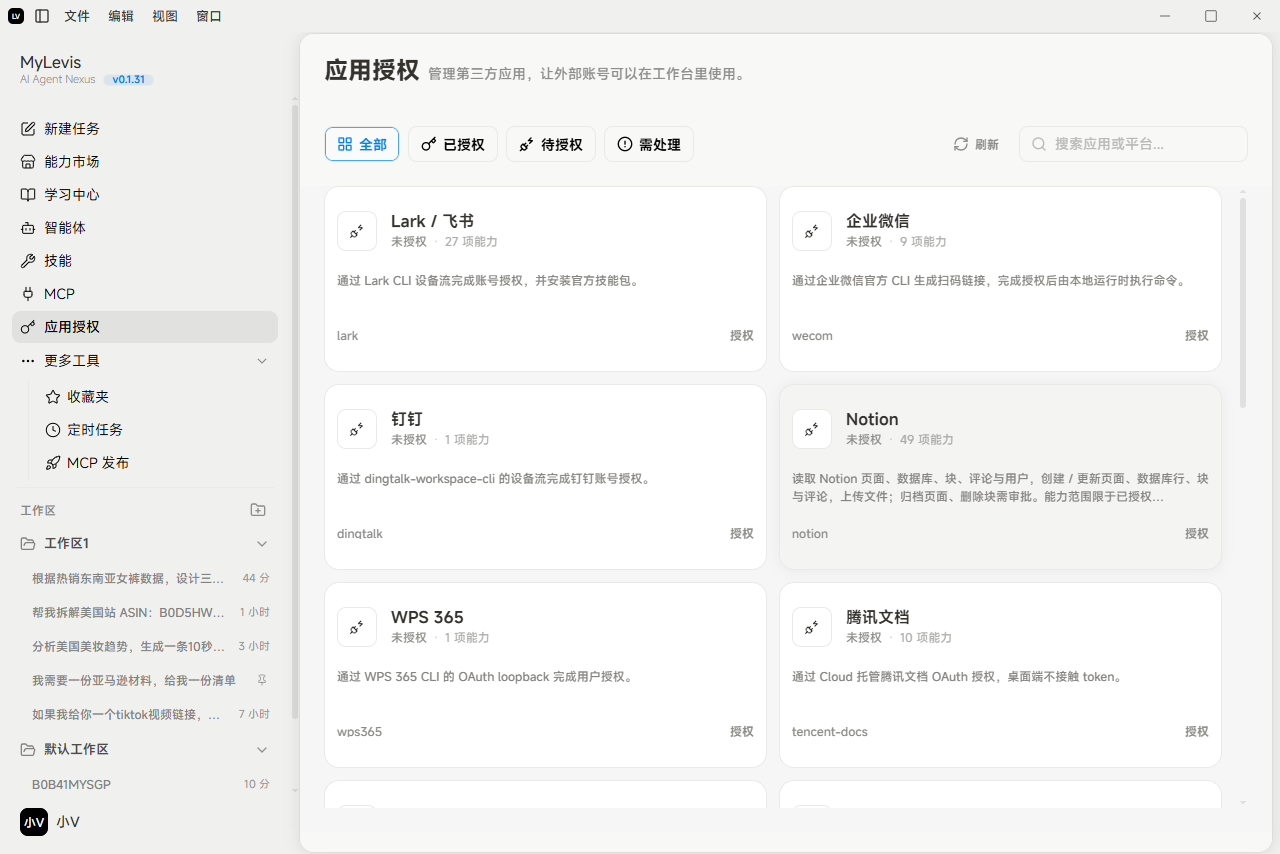Click the 企业微信 plug icon
1280x854 pixels.
point(812,231)
